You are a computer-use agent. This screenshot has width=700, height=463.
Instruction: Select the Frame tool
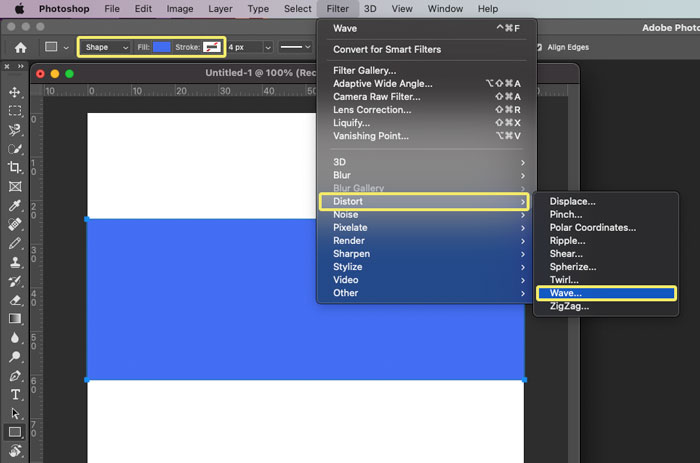click(x=15, y=187)
